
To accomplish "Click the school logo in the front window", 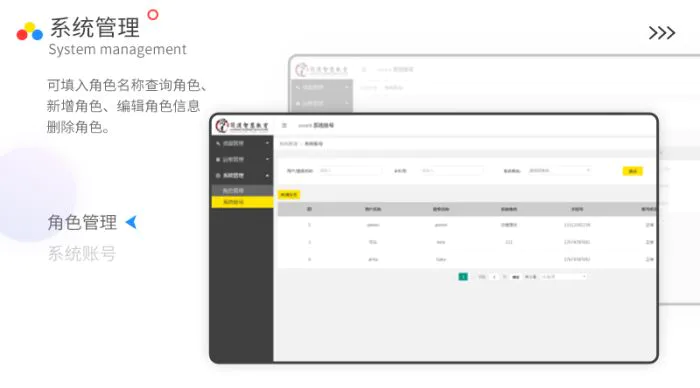I will click(242, 126).
